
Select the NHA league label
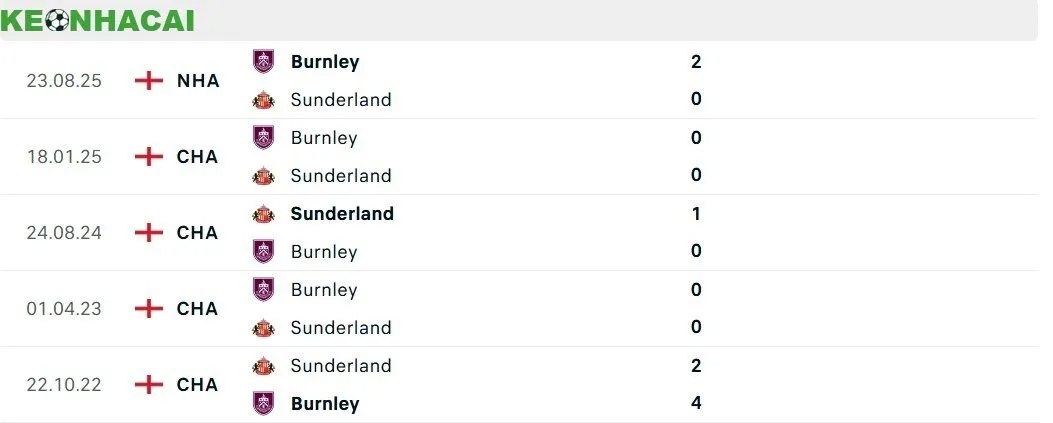[x=198, y=80]
